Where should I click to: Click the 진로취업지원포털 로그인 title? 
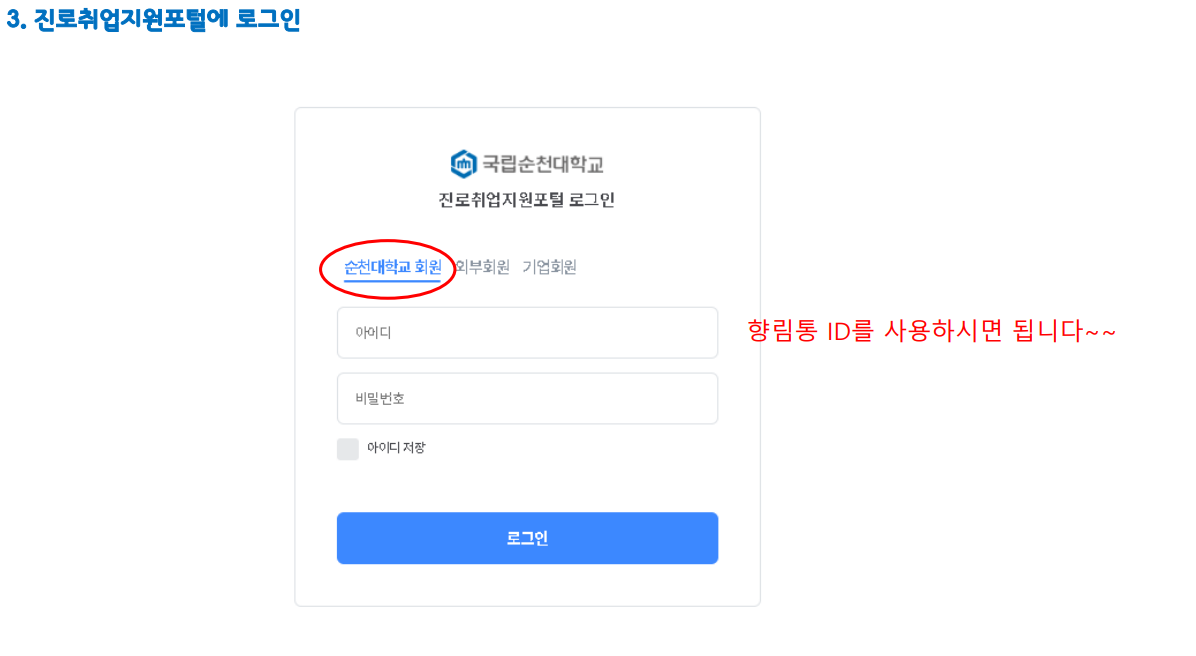click(526, 200)
